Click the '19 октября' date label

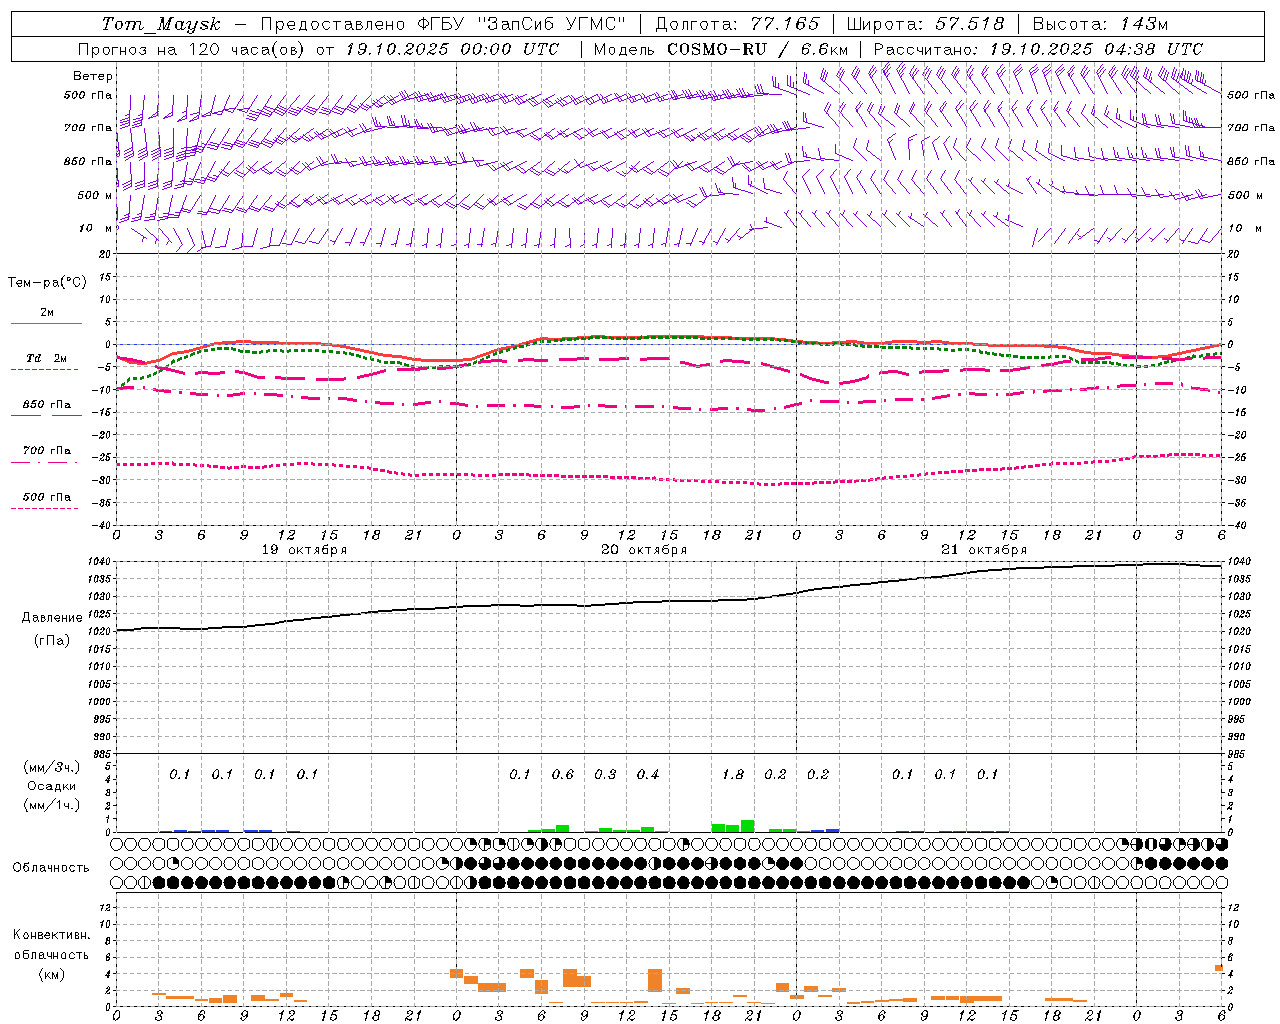click(304, 550)
